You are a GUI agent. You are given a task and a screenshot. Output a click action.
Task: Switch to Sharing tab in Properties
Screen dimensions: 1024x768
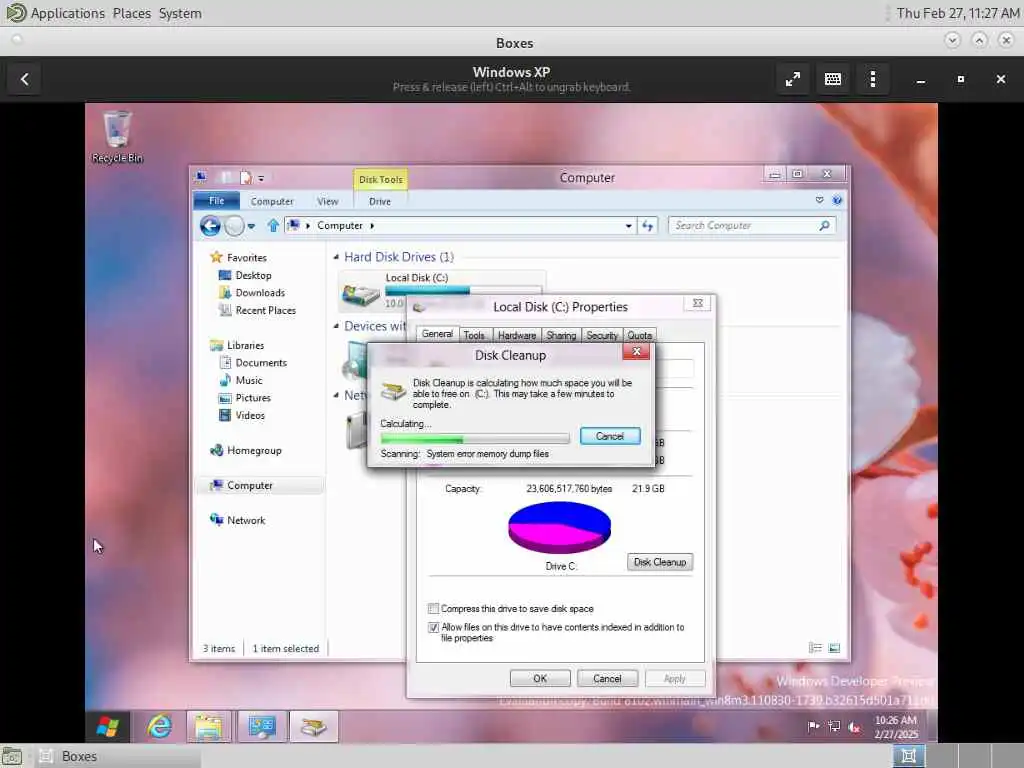[x=561, y=335]
